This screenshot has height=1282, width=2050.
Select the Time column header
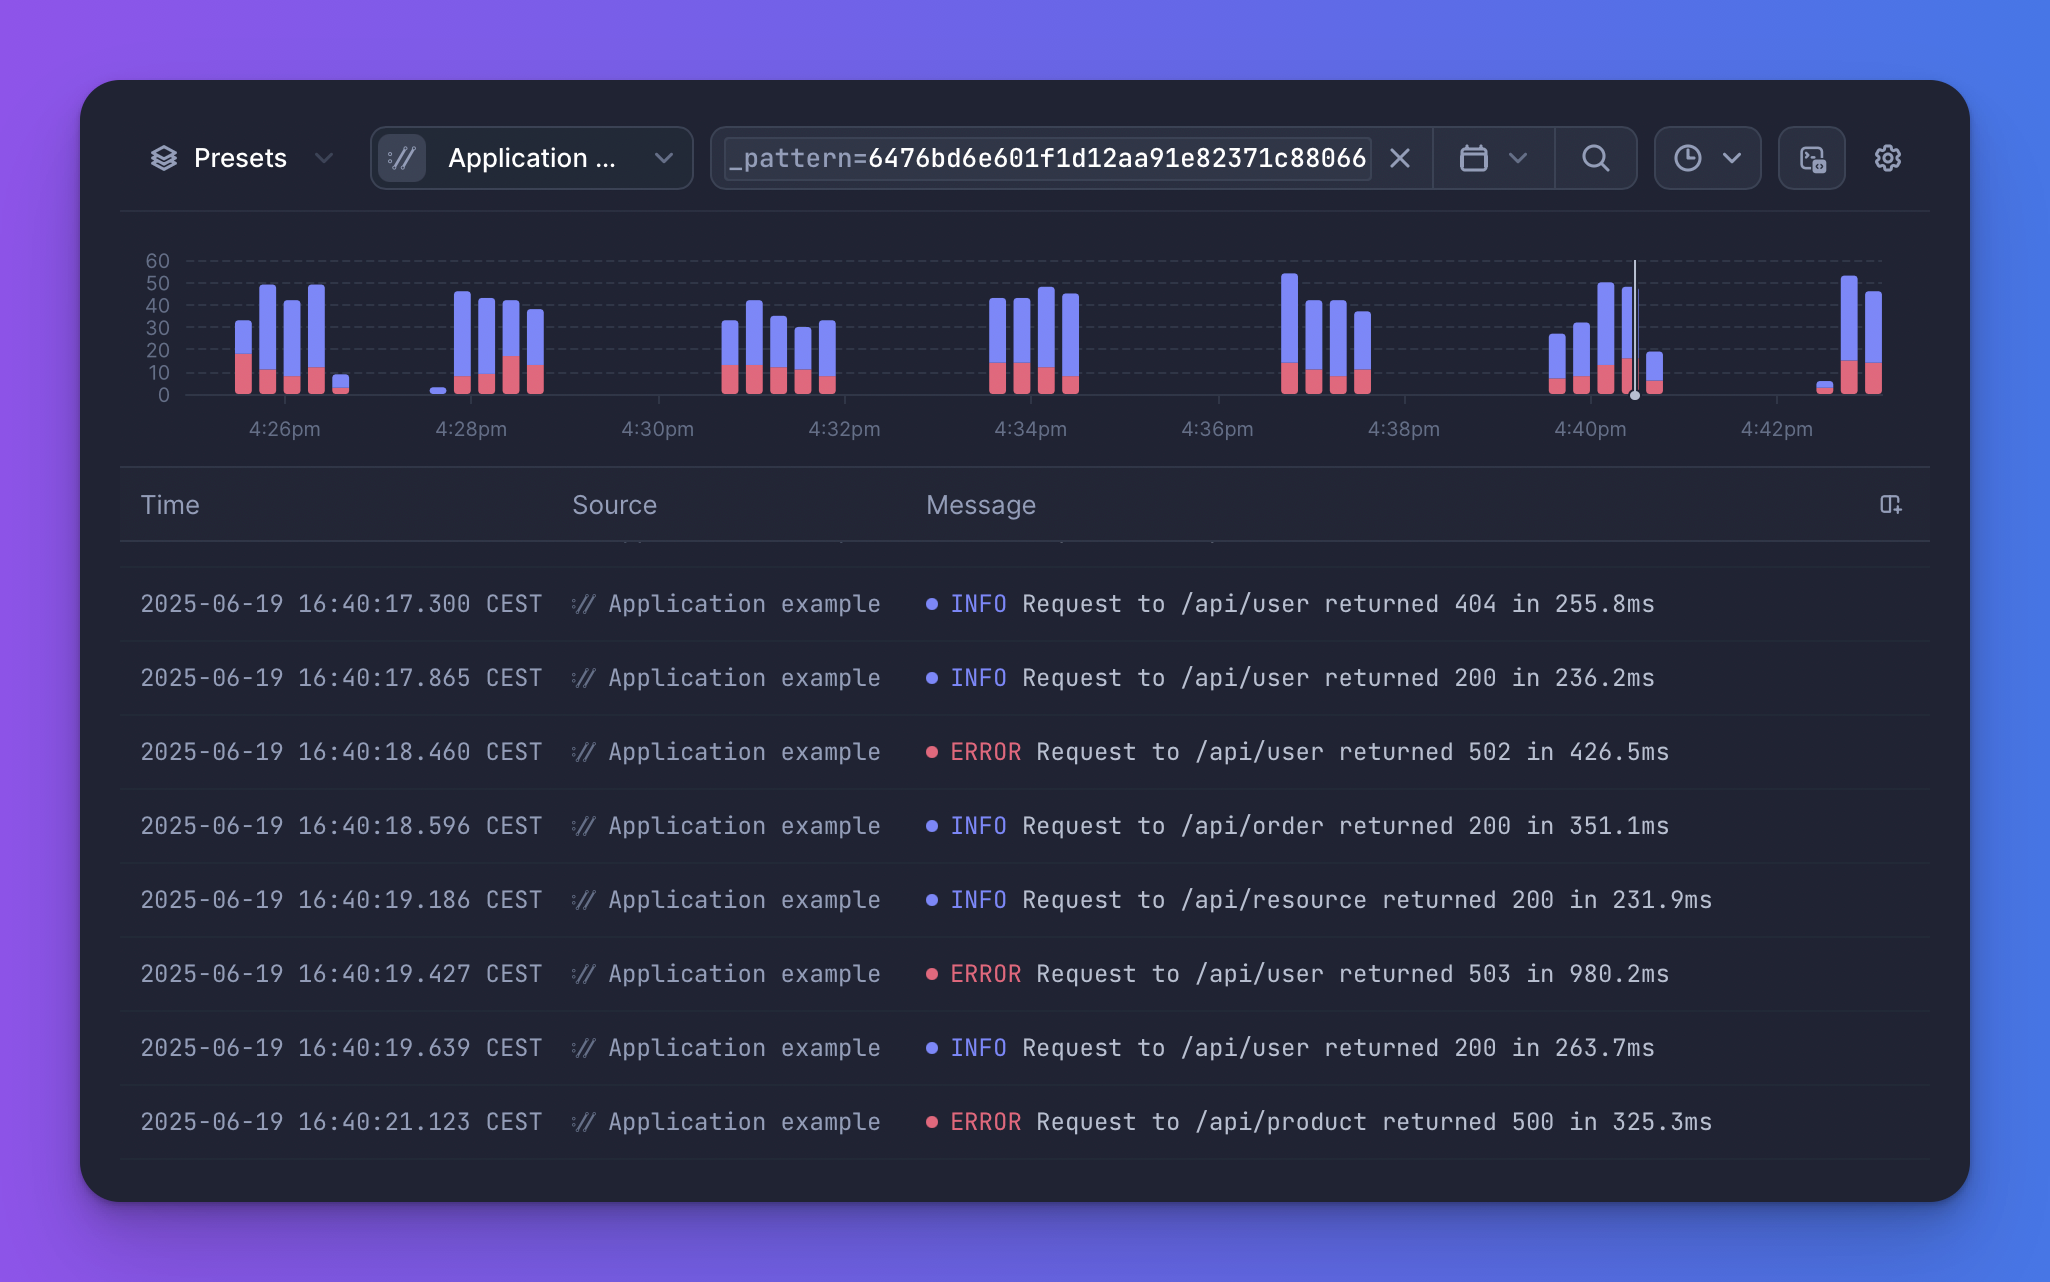pyautogui.click(x=169, y=505)
